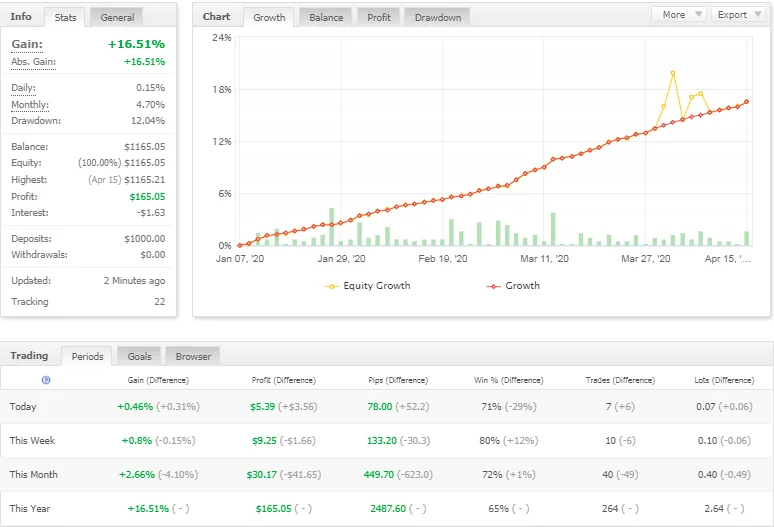Show the Balance chart tab
This screenshot has width=774, height=527.
coord(326,17)
